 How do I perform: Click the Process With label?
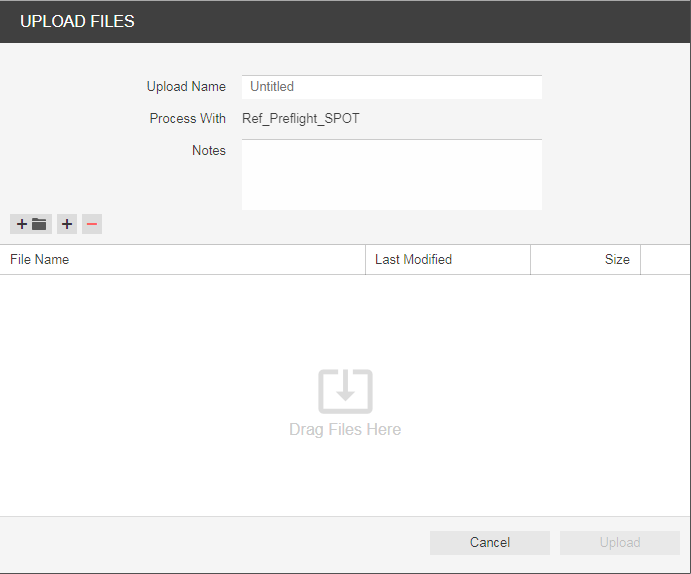(x=187, y=118)
